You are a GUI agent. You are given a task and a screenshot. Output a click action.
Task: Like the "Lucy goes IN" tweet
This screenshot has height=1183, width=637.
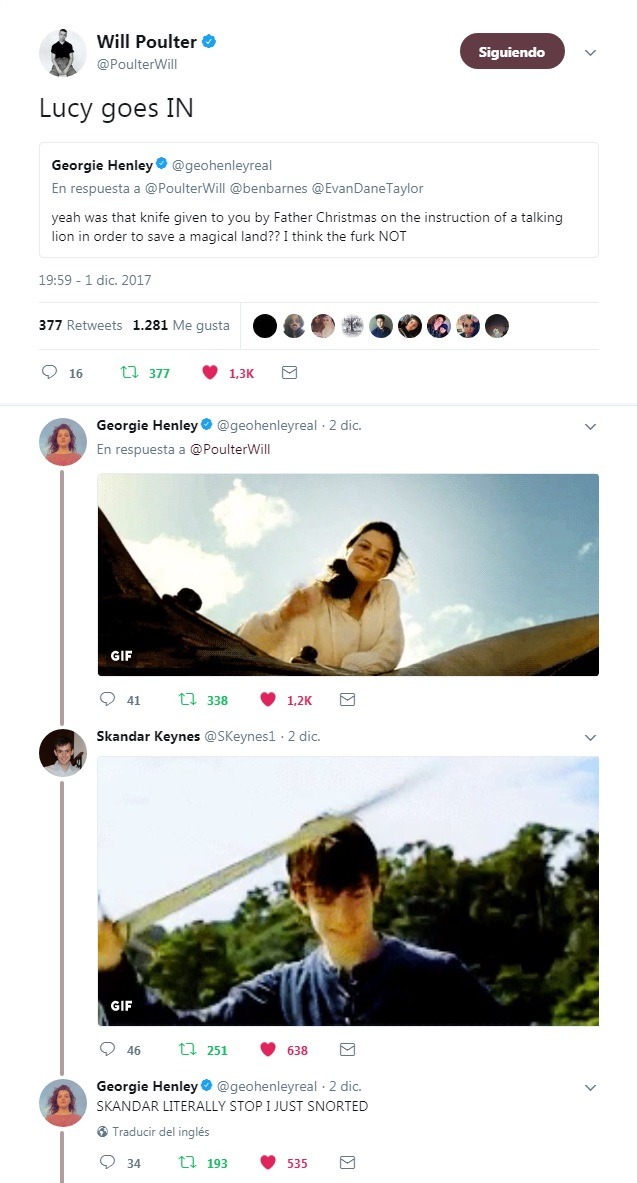click(210, 373)
